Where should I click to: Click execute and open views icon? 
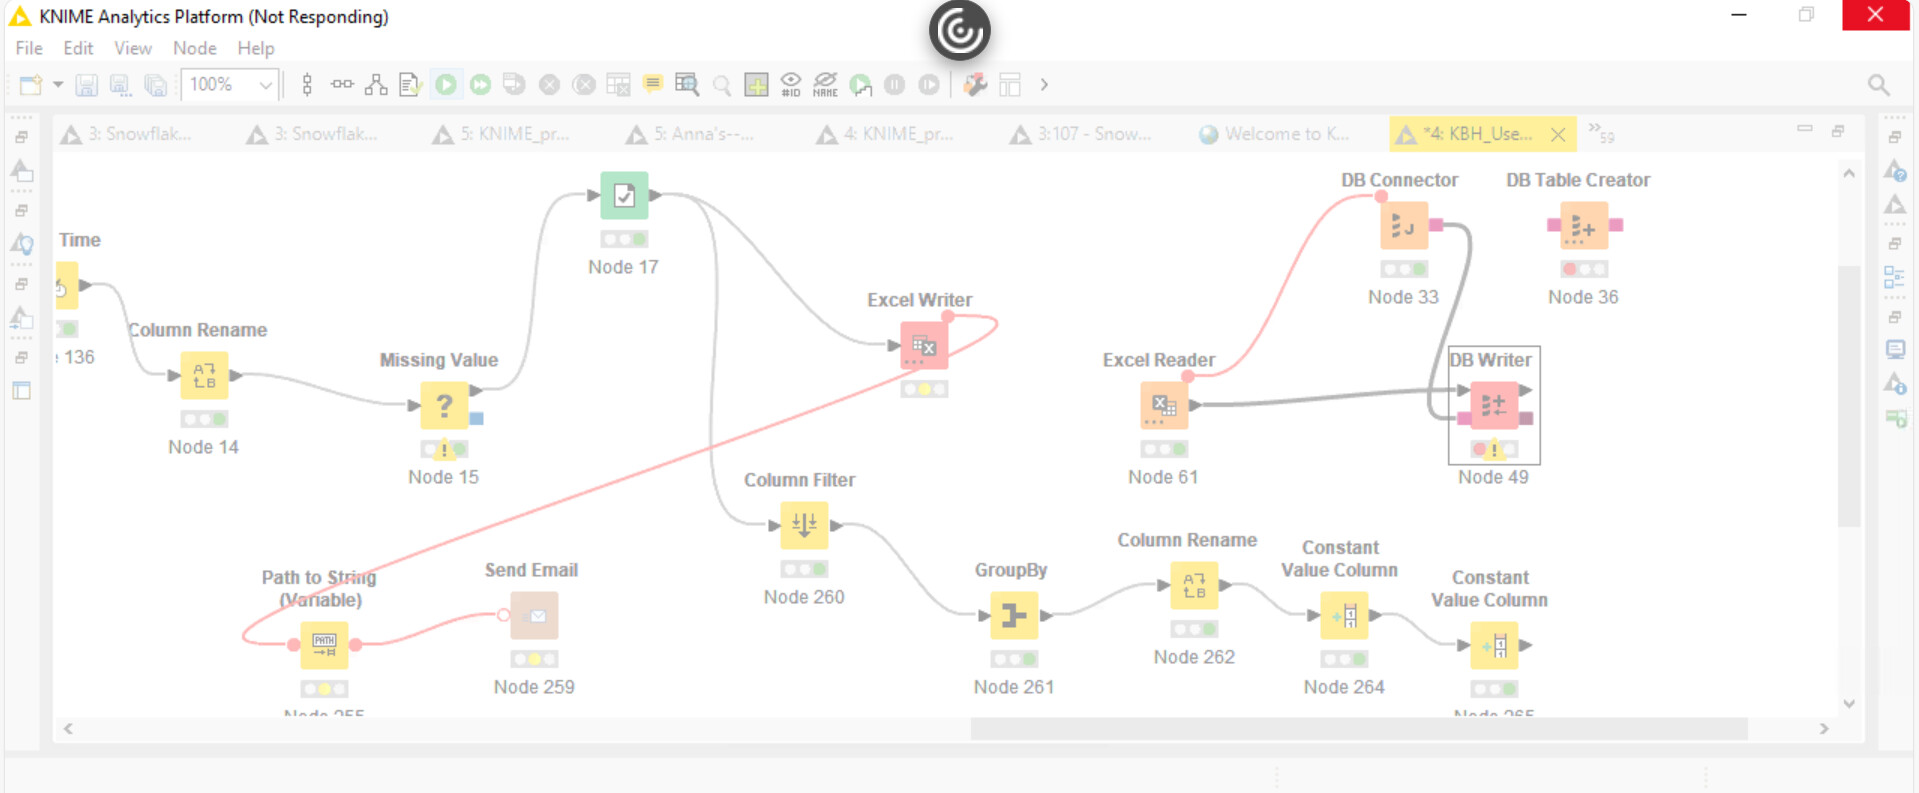(514, 85)
